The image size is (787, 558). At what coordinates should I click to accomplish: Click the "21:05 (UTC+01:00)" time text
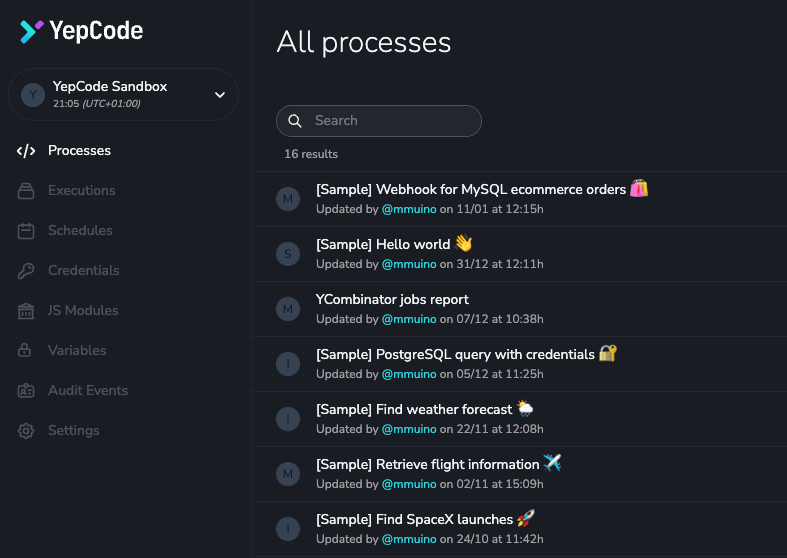(x=97, y=104)
